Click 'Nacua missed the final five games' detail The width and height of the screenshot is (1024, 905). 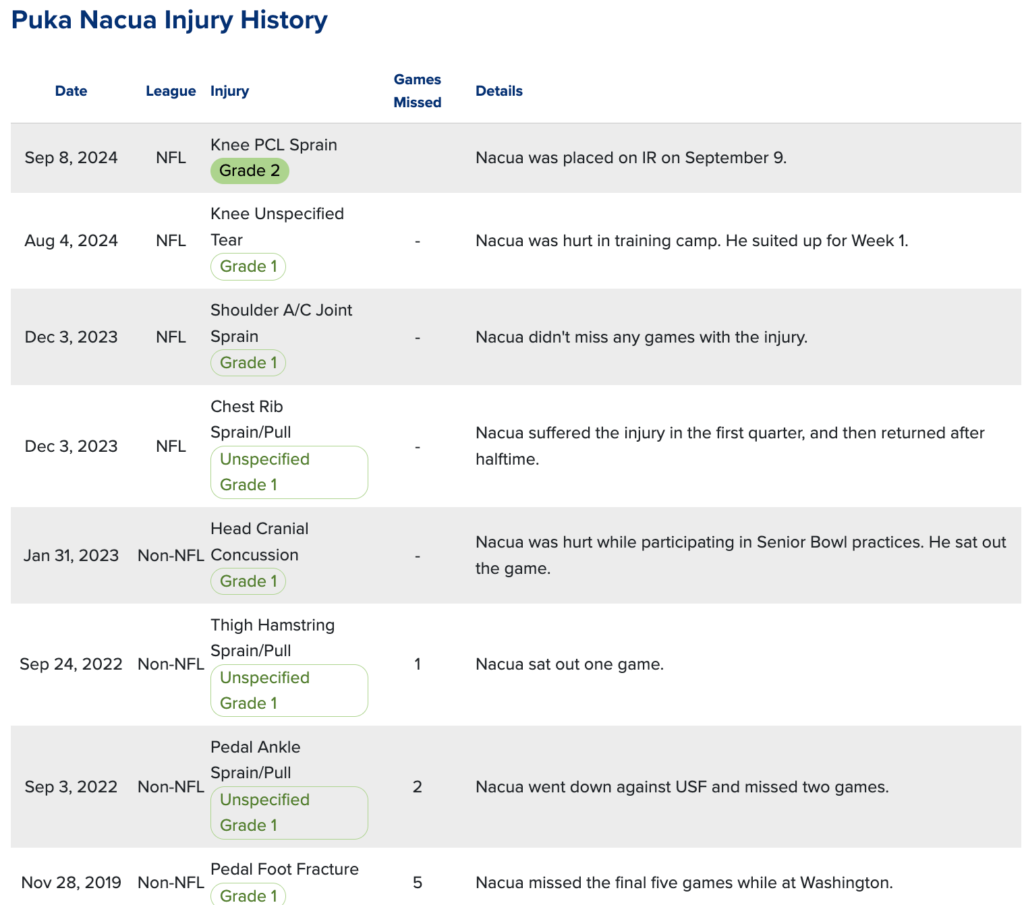684,883
